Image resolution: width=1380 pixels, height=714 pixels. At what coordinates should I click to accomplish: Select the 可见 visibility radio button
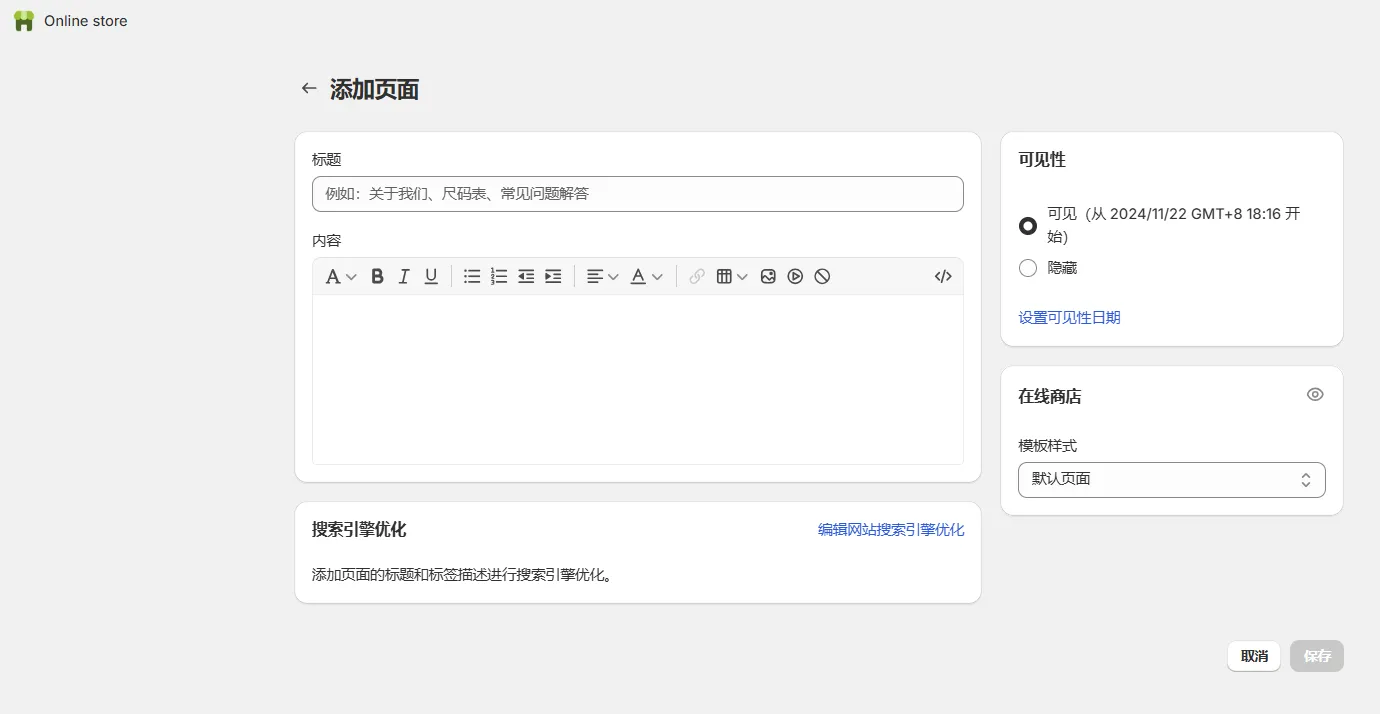pos(1027,225)
